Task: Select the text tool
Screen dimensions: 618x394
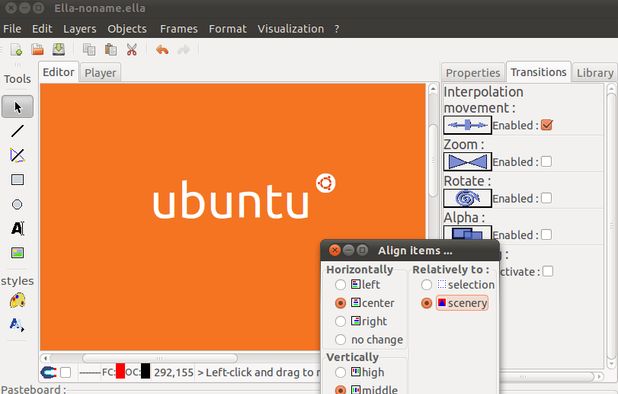Action: (18, 228)
